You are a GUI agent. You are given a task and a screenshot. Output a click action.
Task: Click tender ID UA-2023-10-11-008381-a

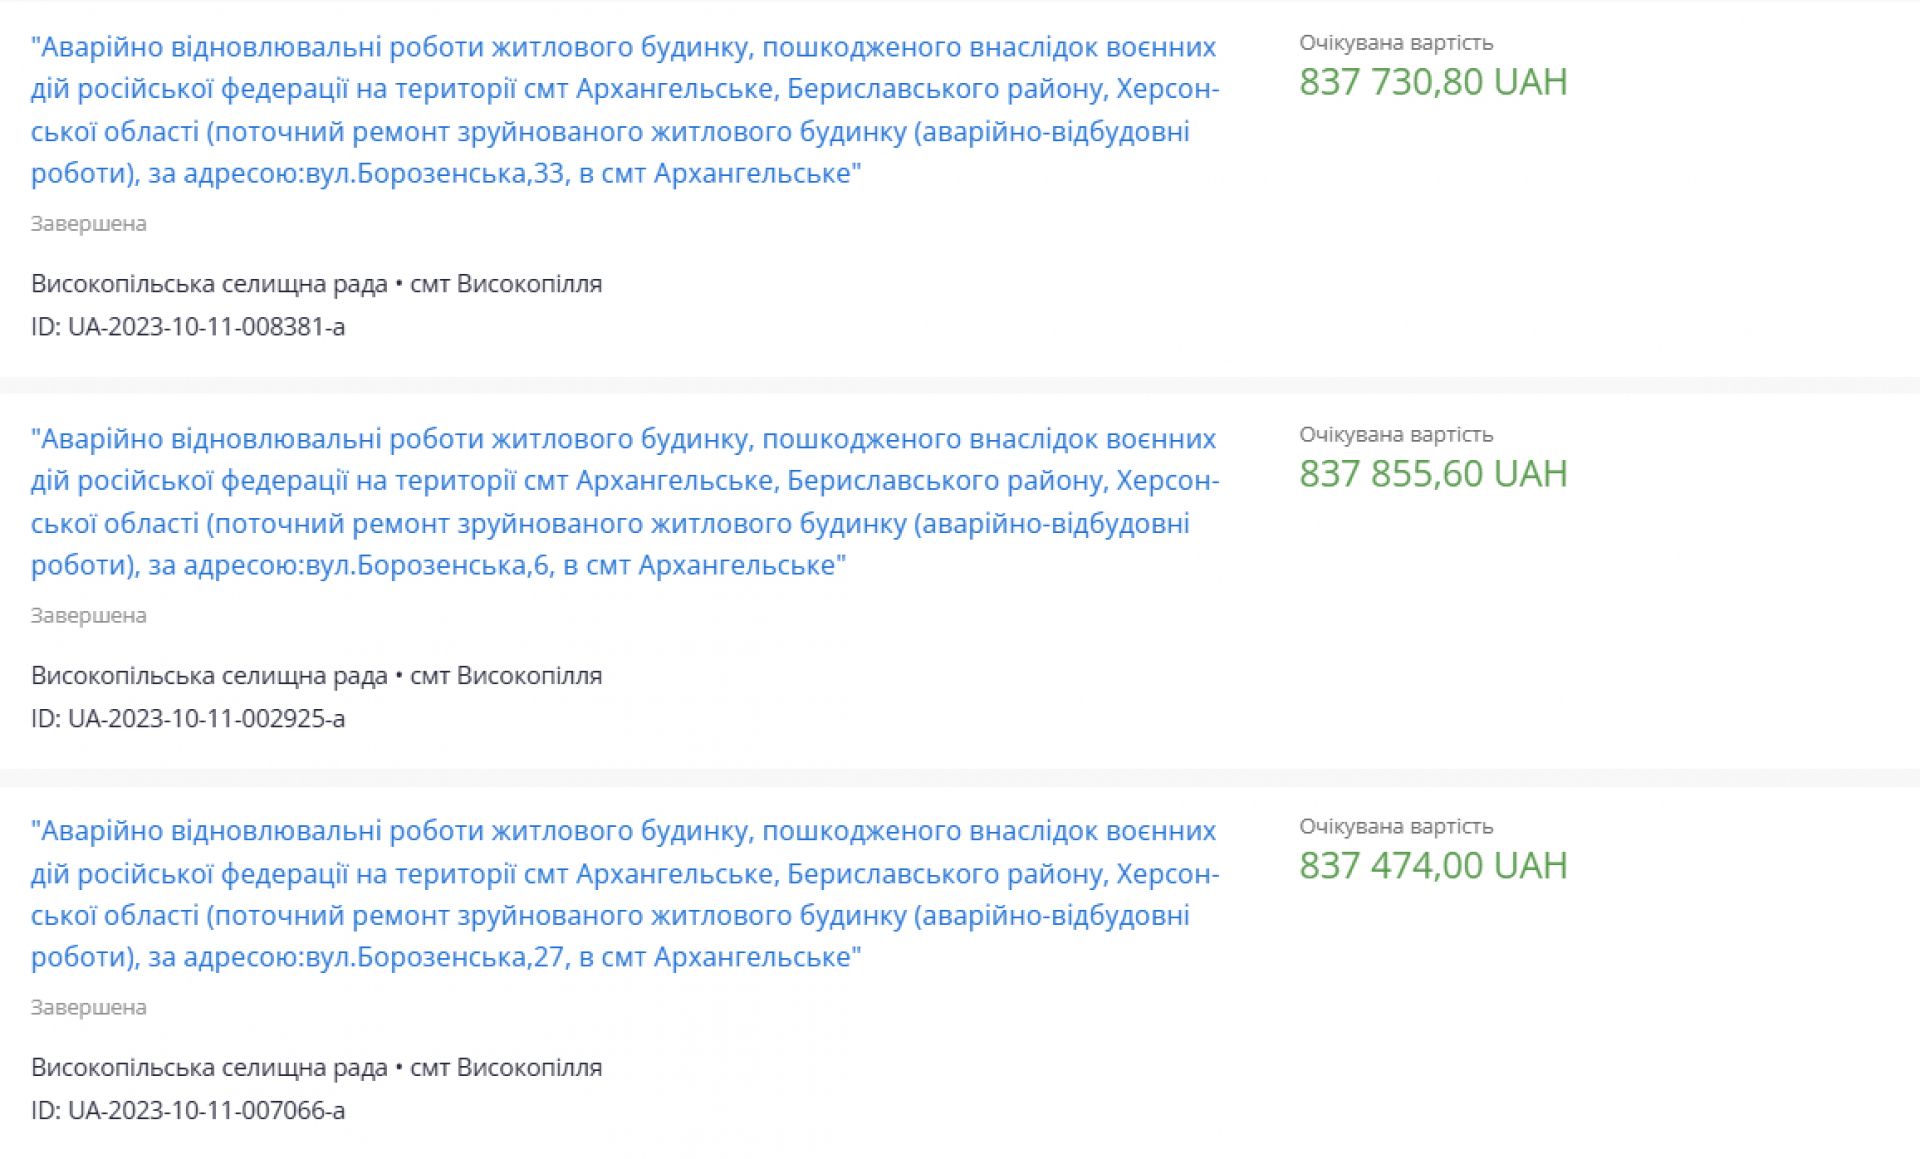click(188, 327)
